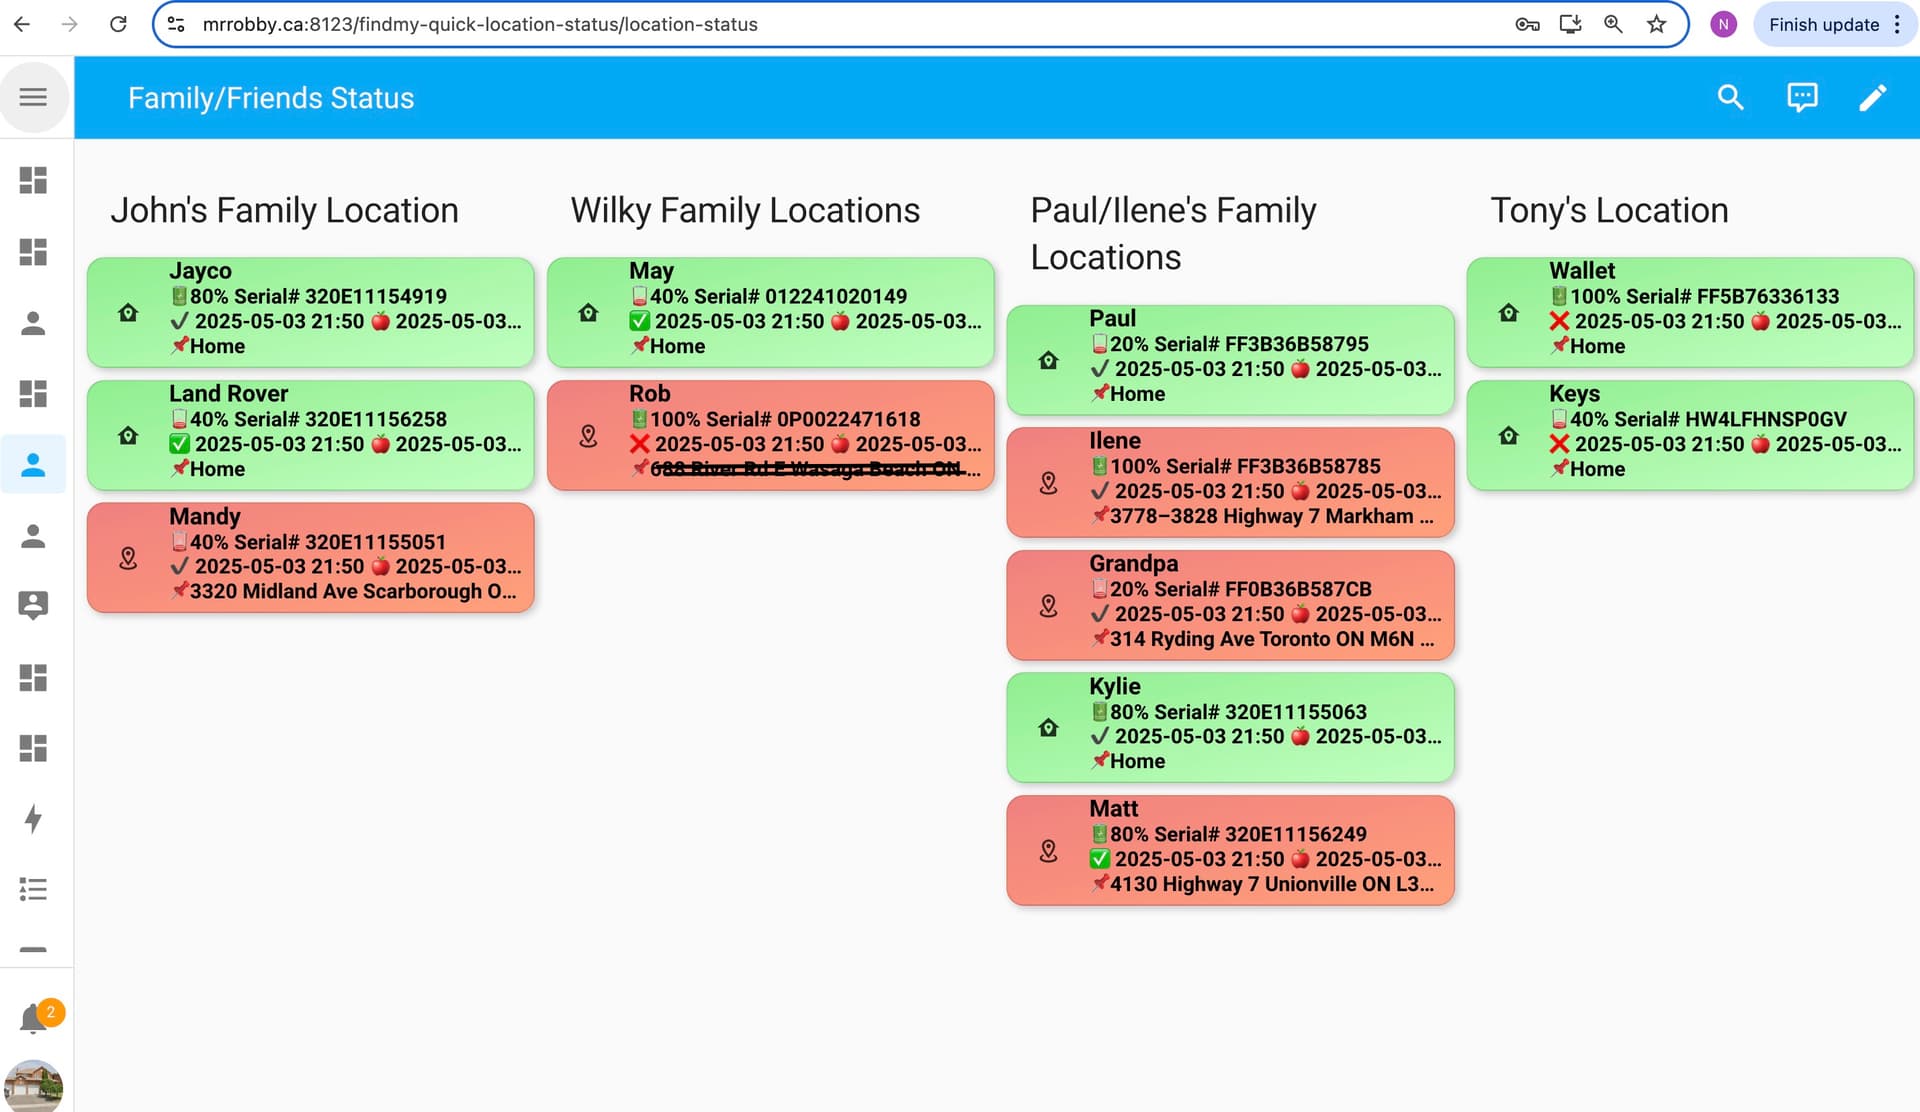The image size is (1920, 1112).
Task: Click red X status on Wallet card
Action: (1558, 321)
